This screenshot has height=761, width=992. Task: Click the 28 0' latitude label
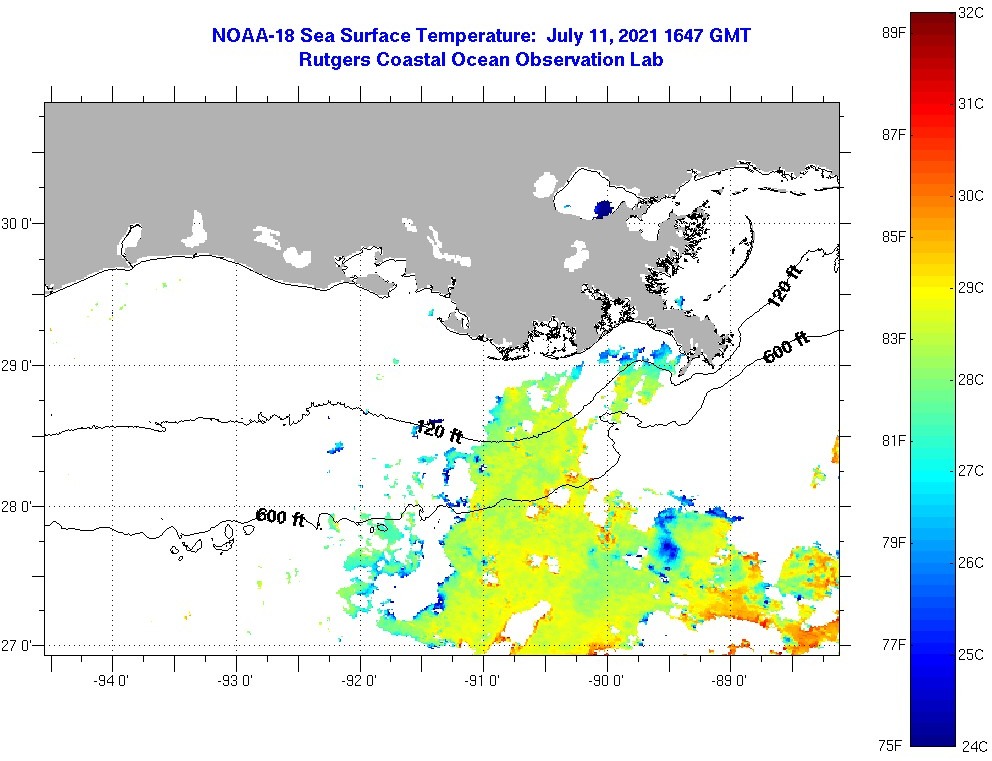17,507
